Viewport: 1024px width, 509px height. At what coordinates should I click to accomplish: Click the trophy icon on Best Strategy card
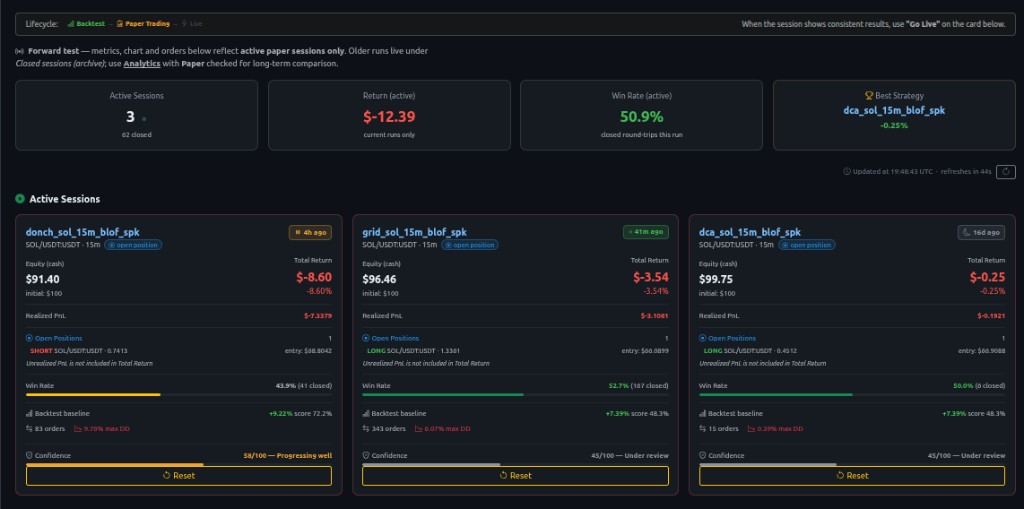coord(869,95)
